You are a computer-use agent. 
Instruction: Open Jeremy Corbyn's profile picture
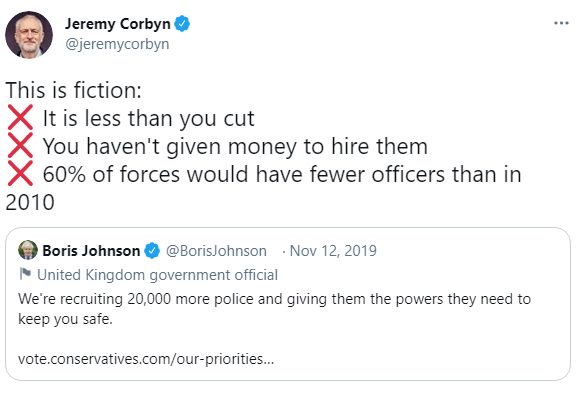(29, 35)
